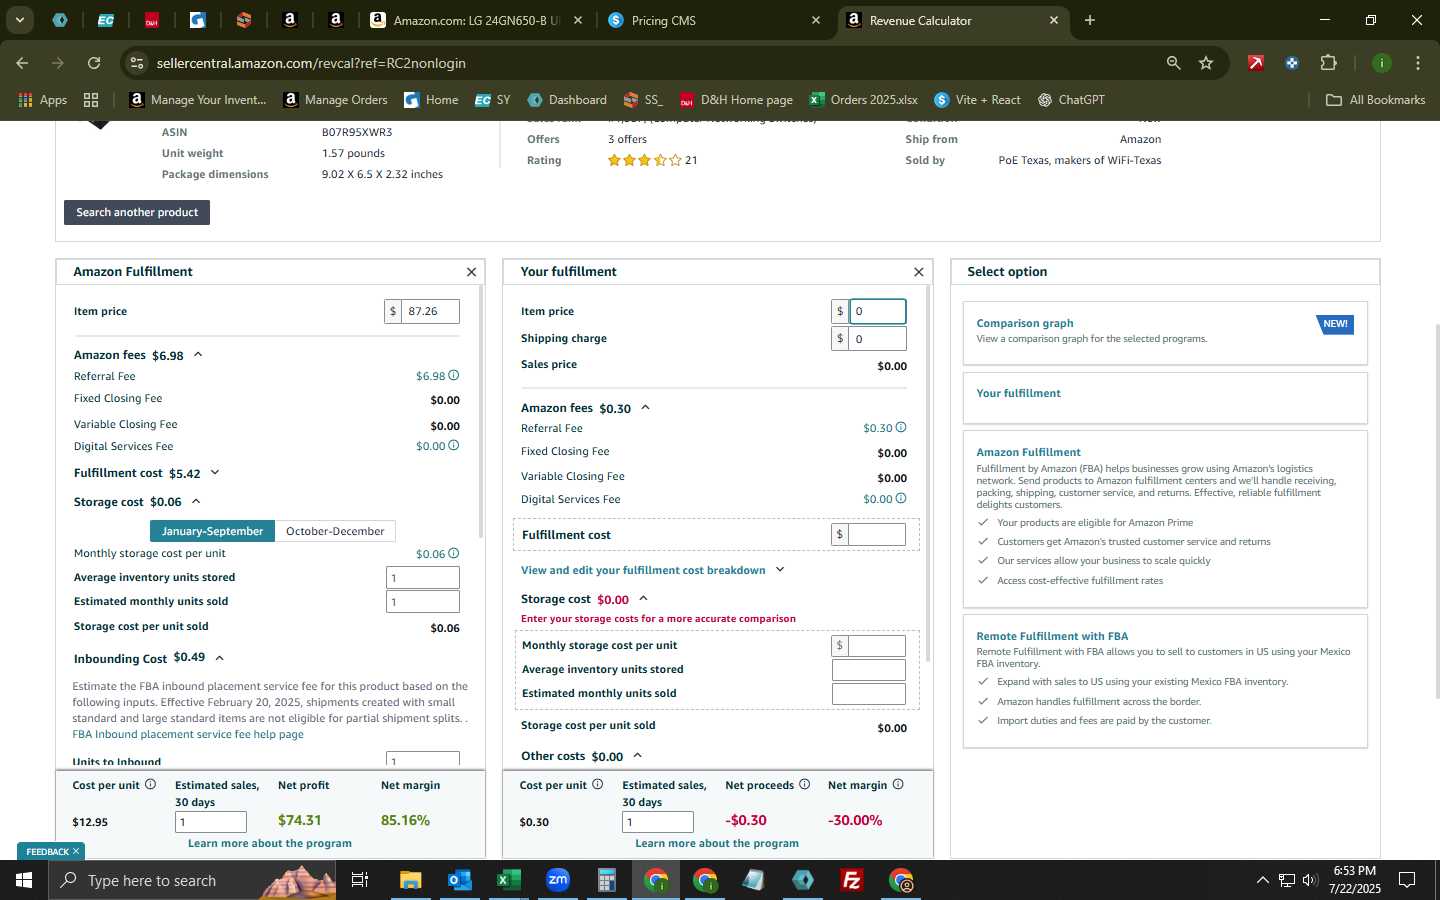Click Learn more about the program under Amazon Fulfillment
This screenshot has width=1440, height=900.
270,843
